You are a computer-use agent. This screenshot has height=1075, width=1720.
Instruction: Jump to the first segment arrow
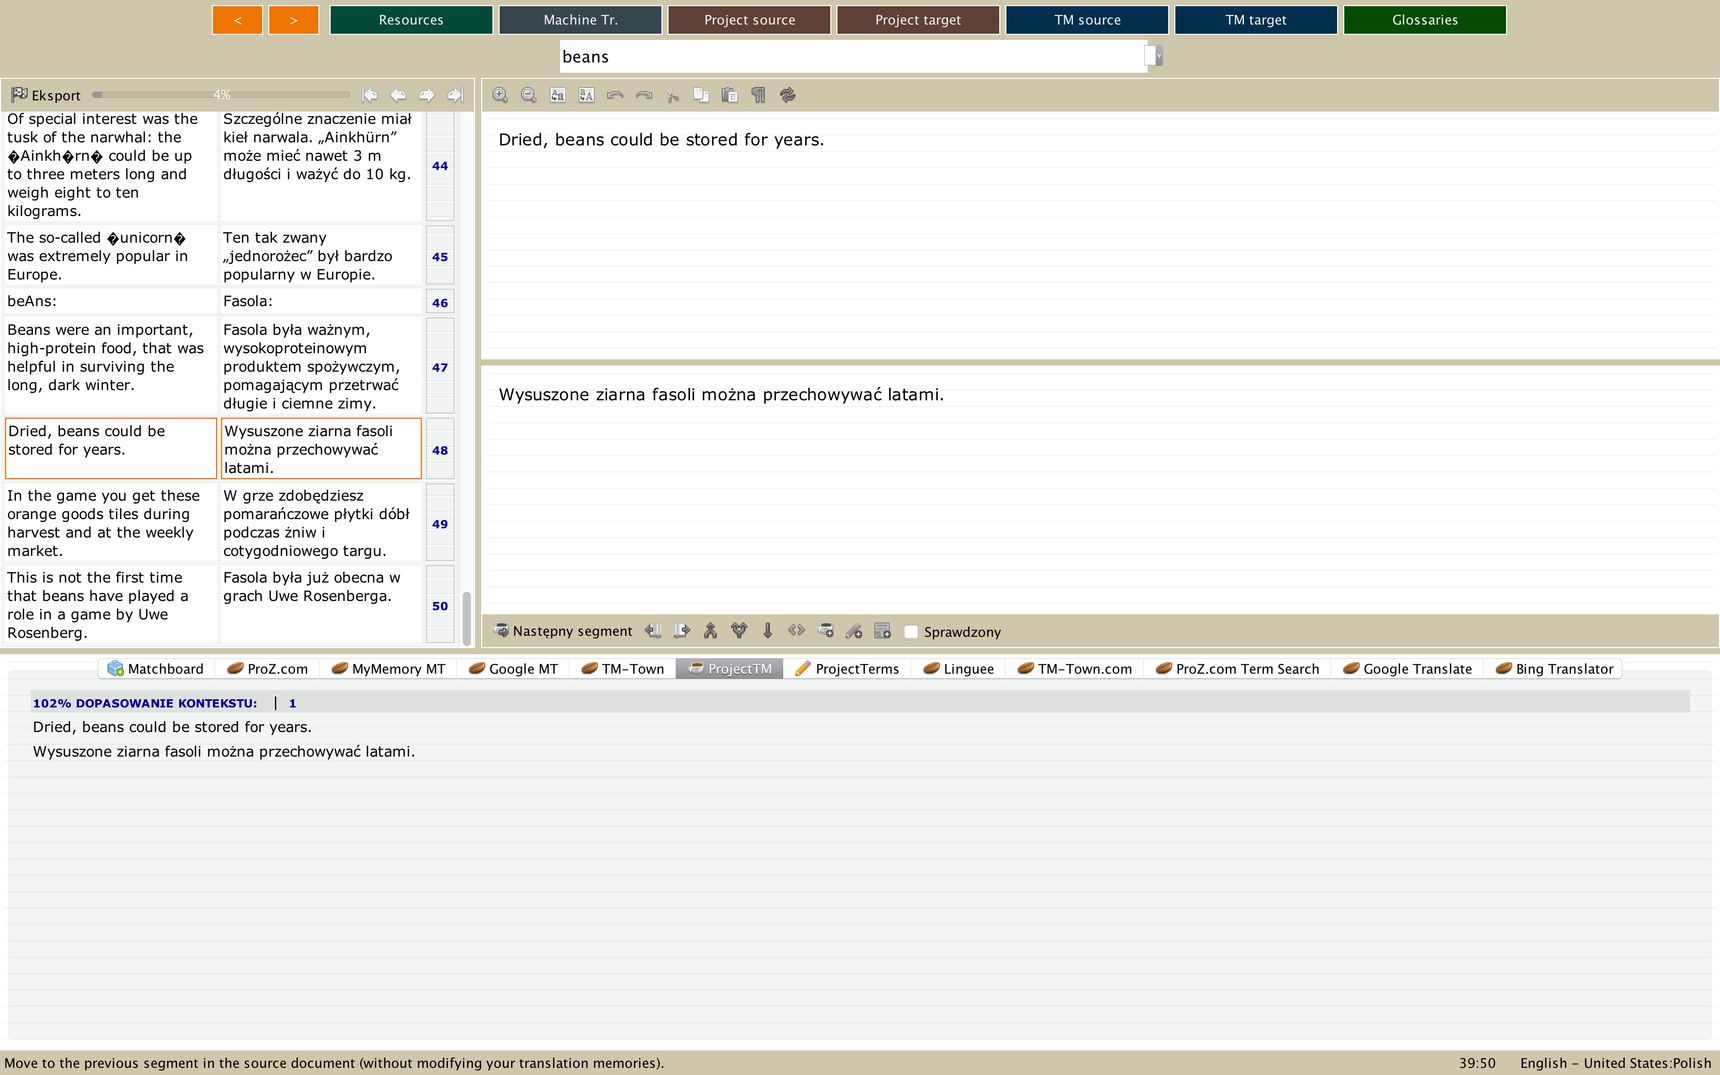(370, 95)
